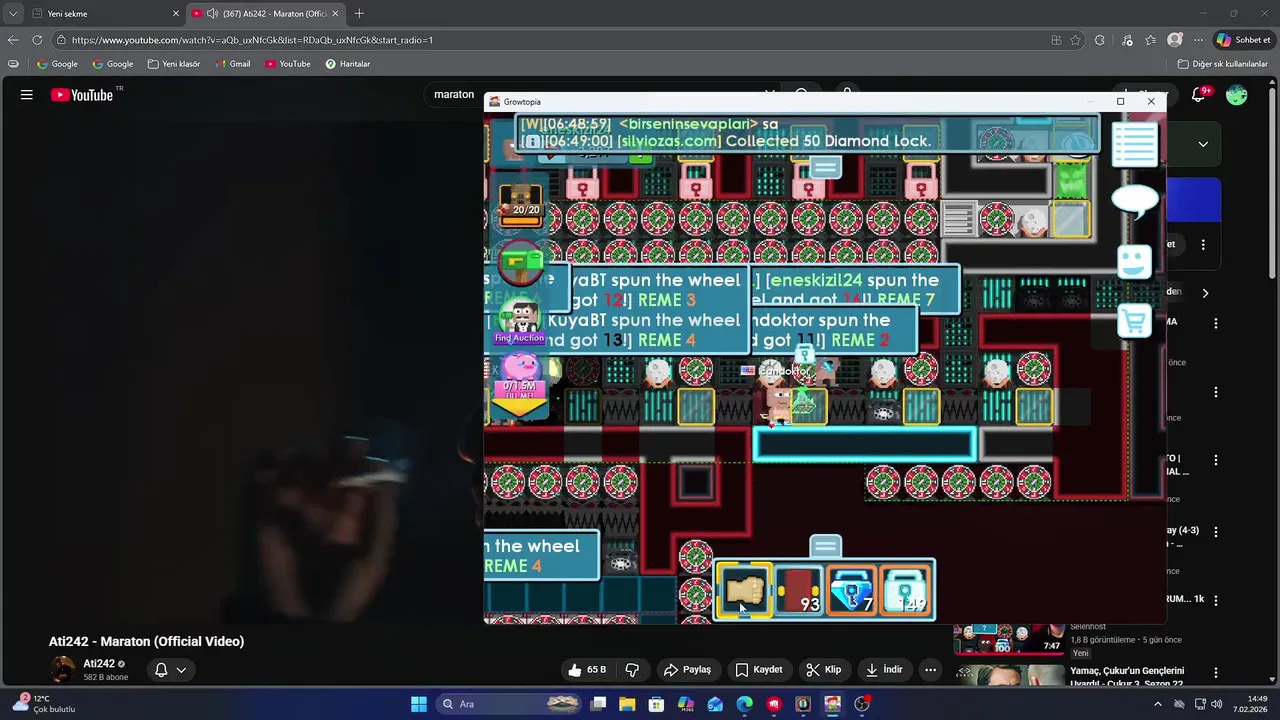The width and height of the screenshot is (1280, 720).
Task: Click the İndir download button
Action: [x=884, y=670]
